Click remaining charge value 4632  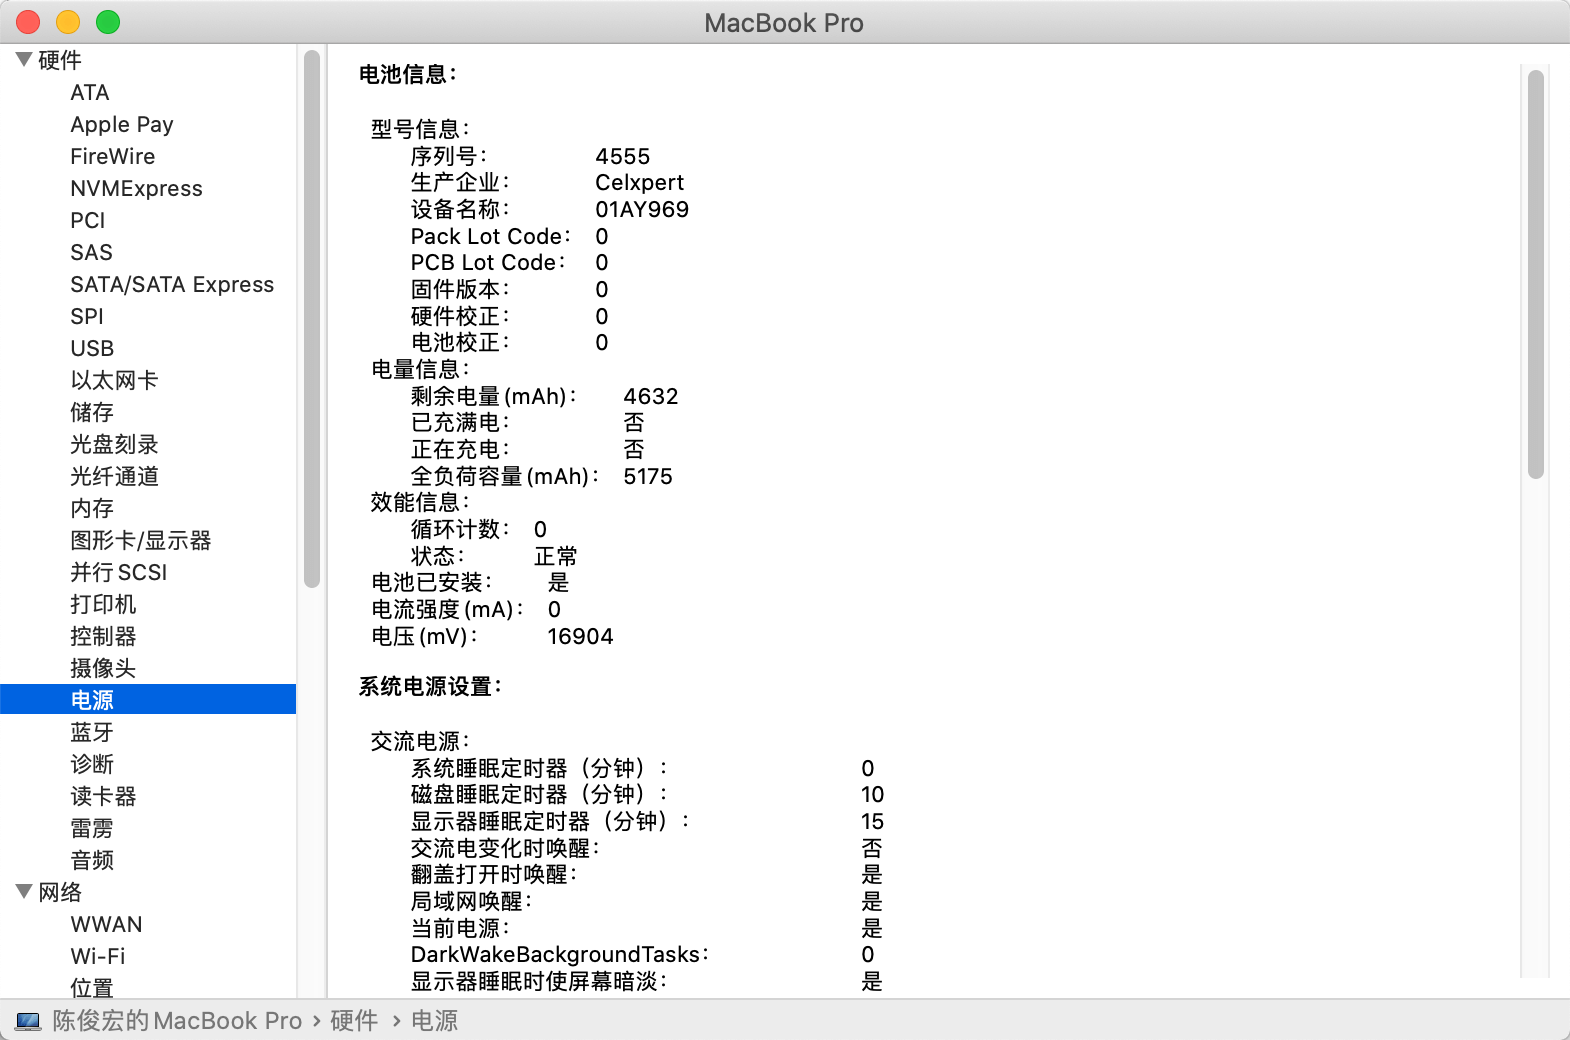tap(651, 396)
